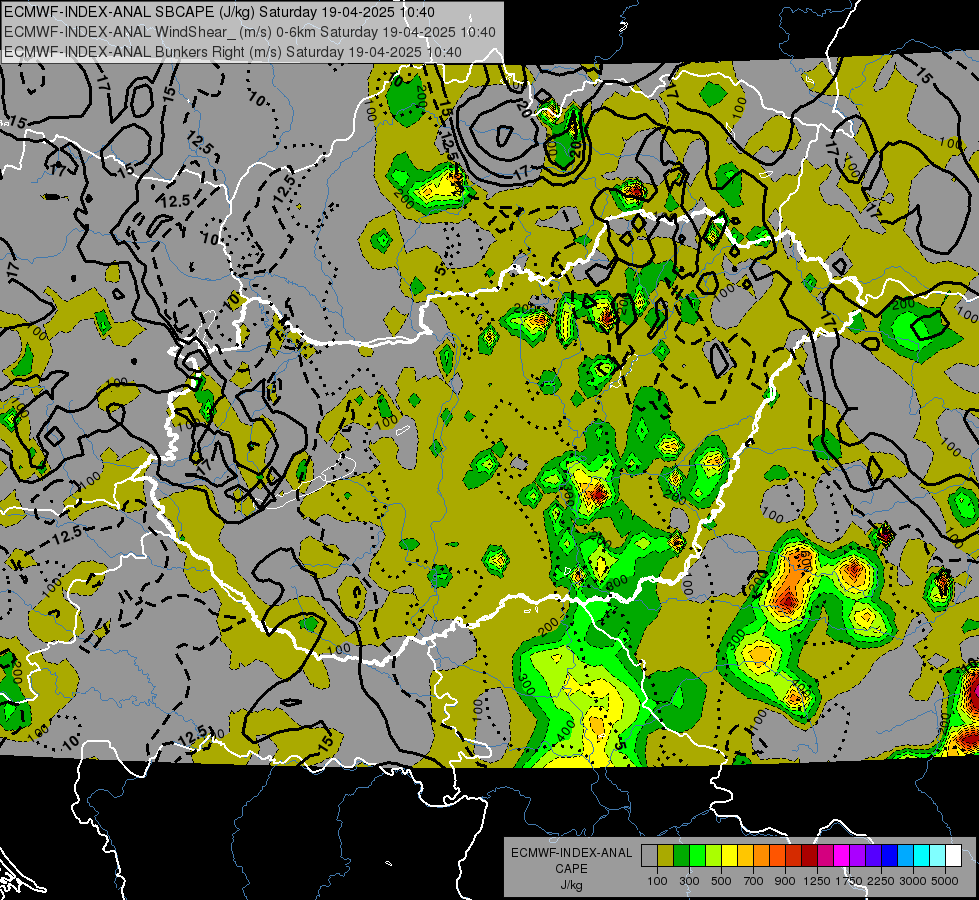Select the olive legend swatch after 100
Screen dimensions: 979x900
pos(666,856)
